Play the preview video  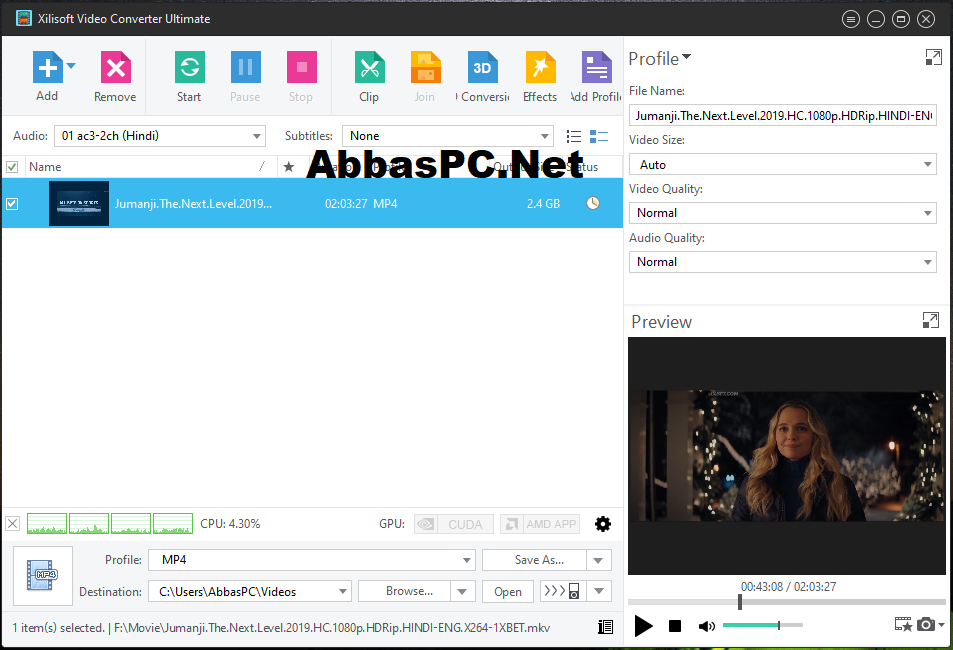(x=643, y=626)
